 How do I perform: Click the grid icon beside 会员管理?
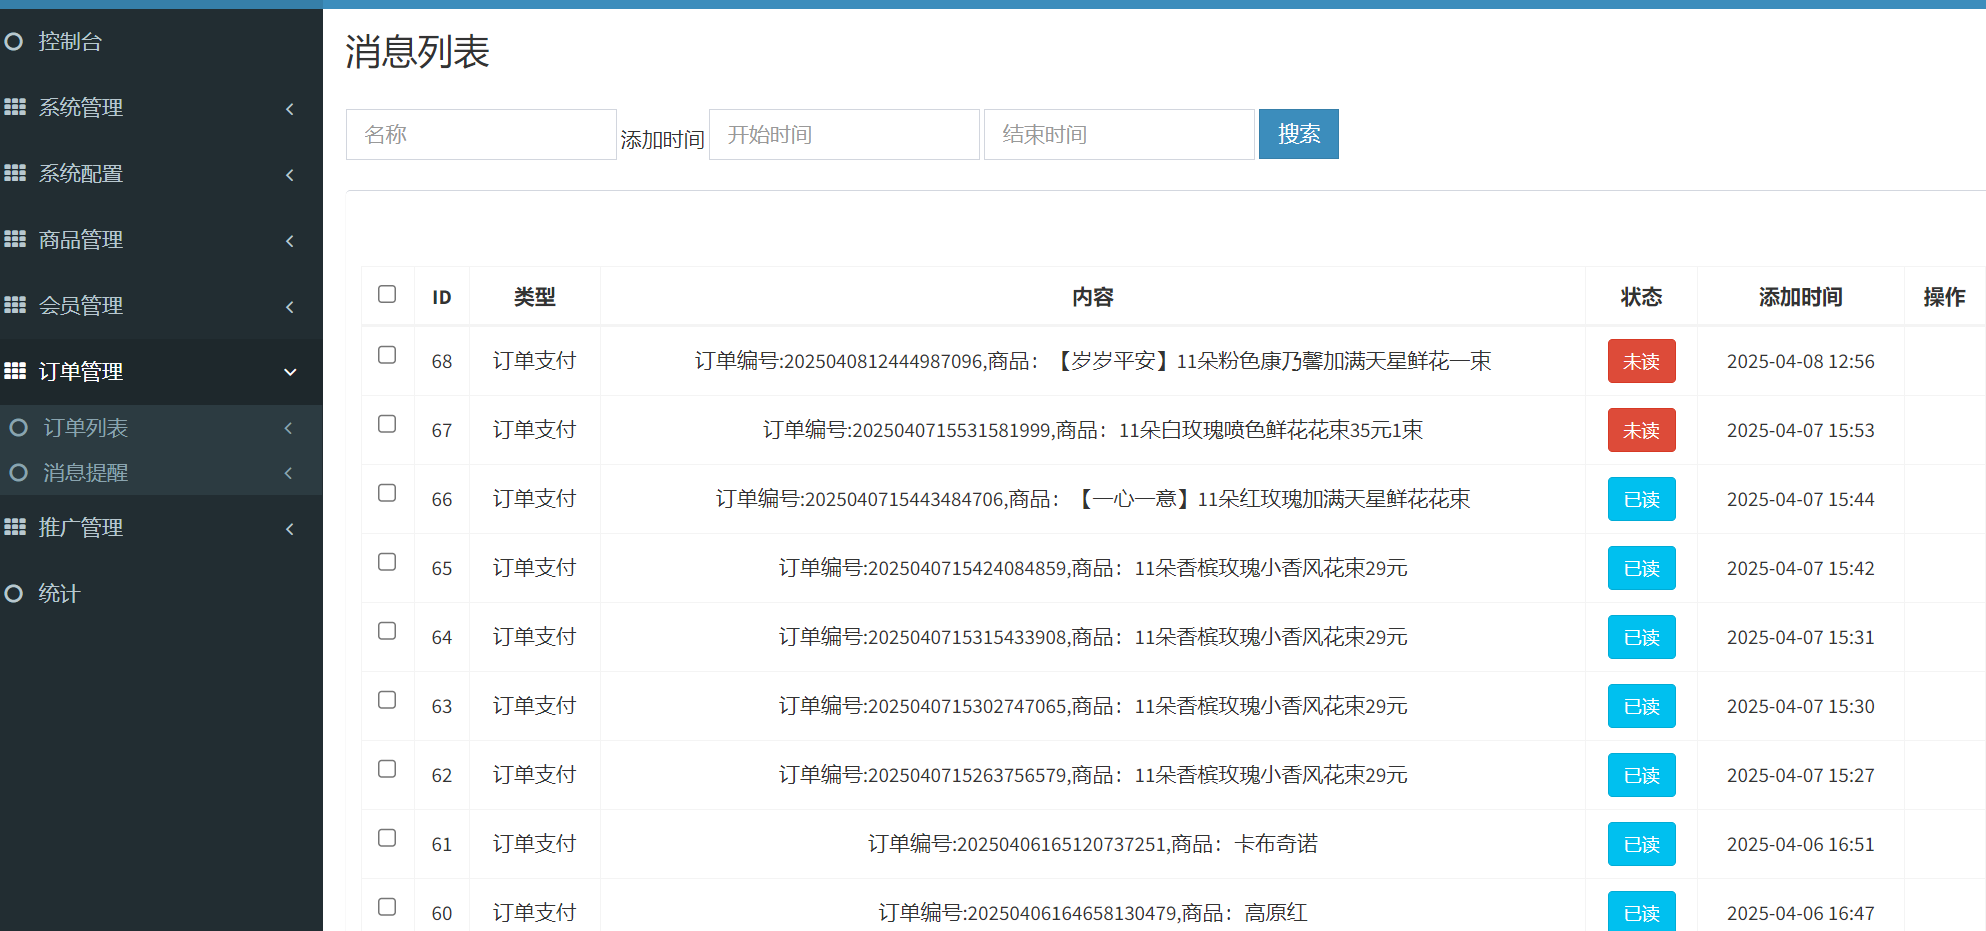click(15, 305)
